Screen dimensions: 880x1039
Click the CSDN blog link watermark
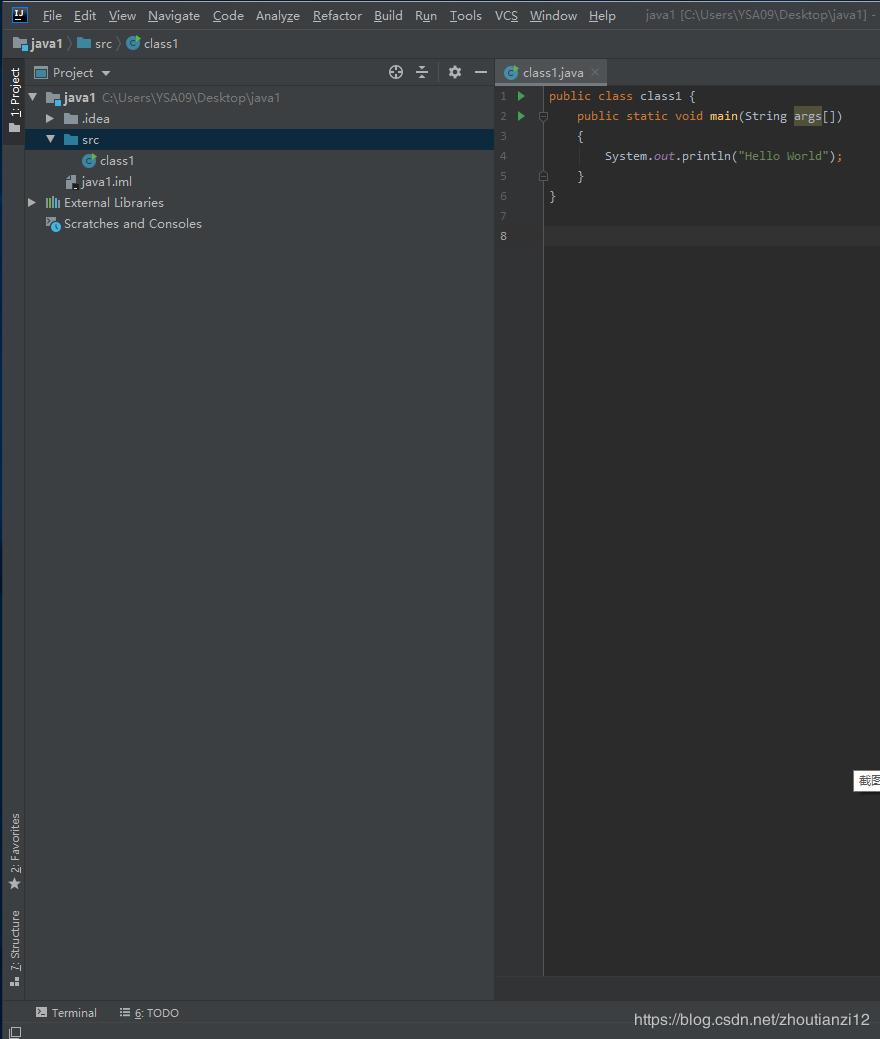(x=751, y=1019)
